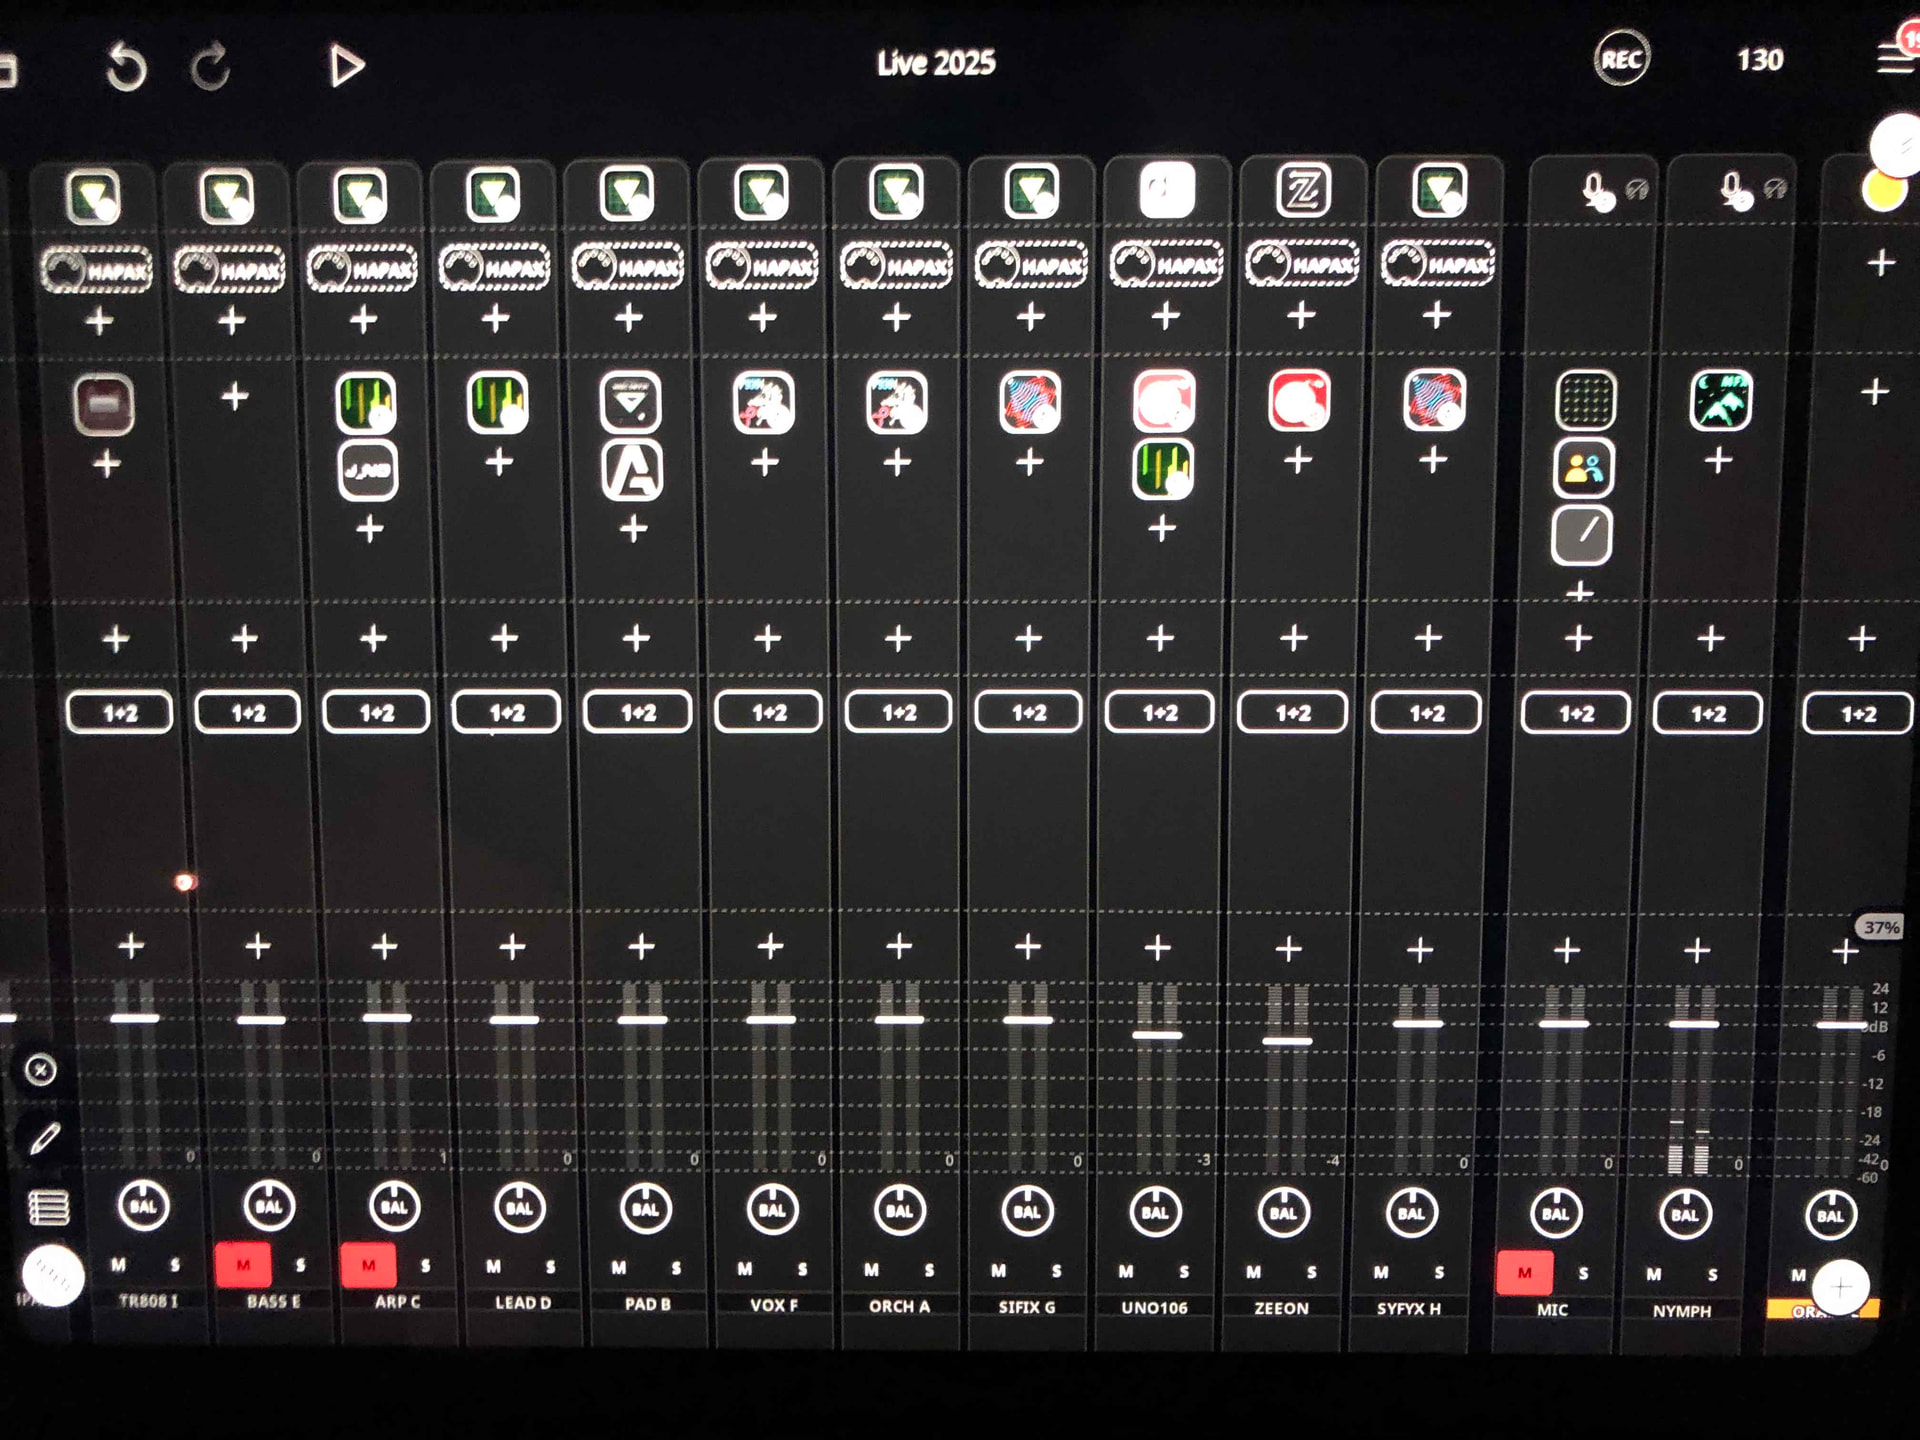Open output routing 1+2 on PAD B channel
Screen dimensions: 1920x1440
pos(637,713)
